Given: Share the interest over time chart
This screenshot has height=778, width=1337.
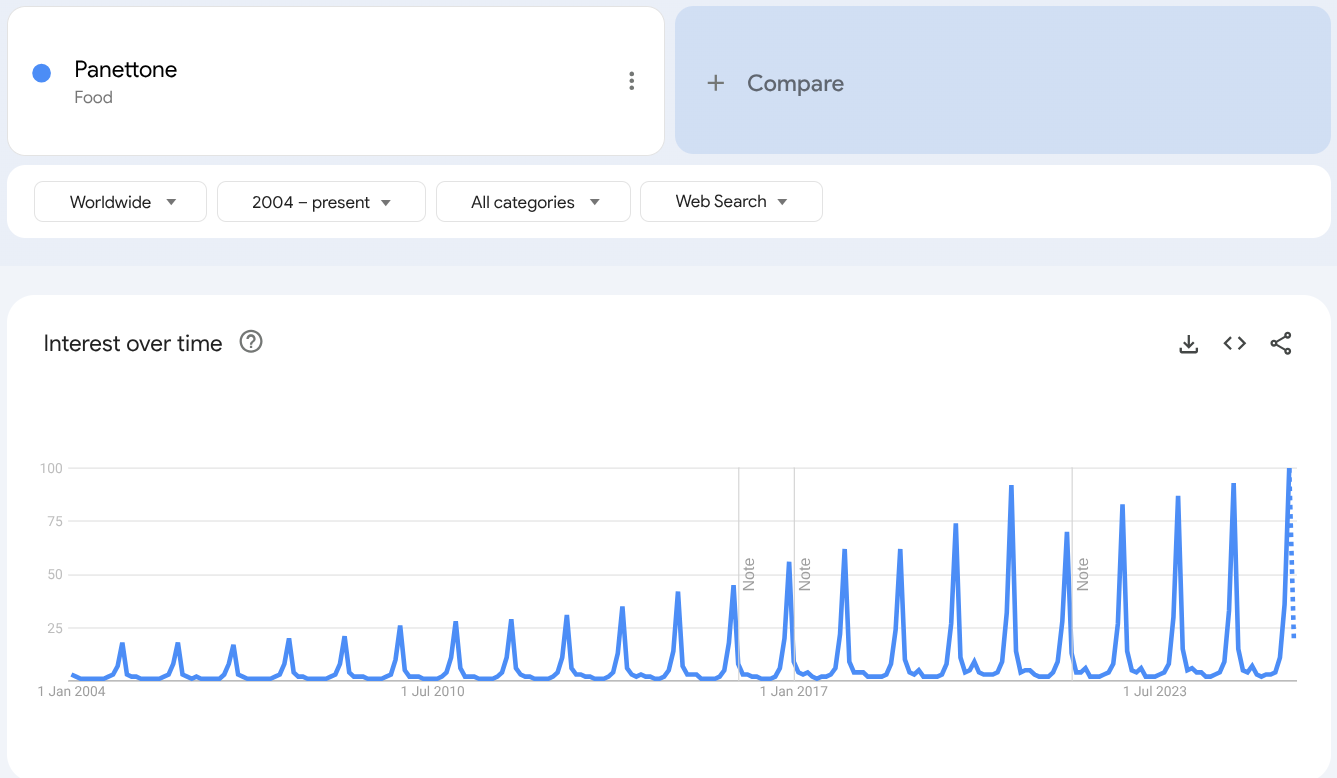Looking at the screenshot, I should coord(1281,344).
